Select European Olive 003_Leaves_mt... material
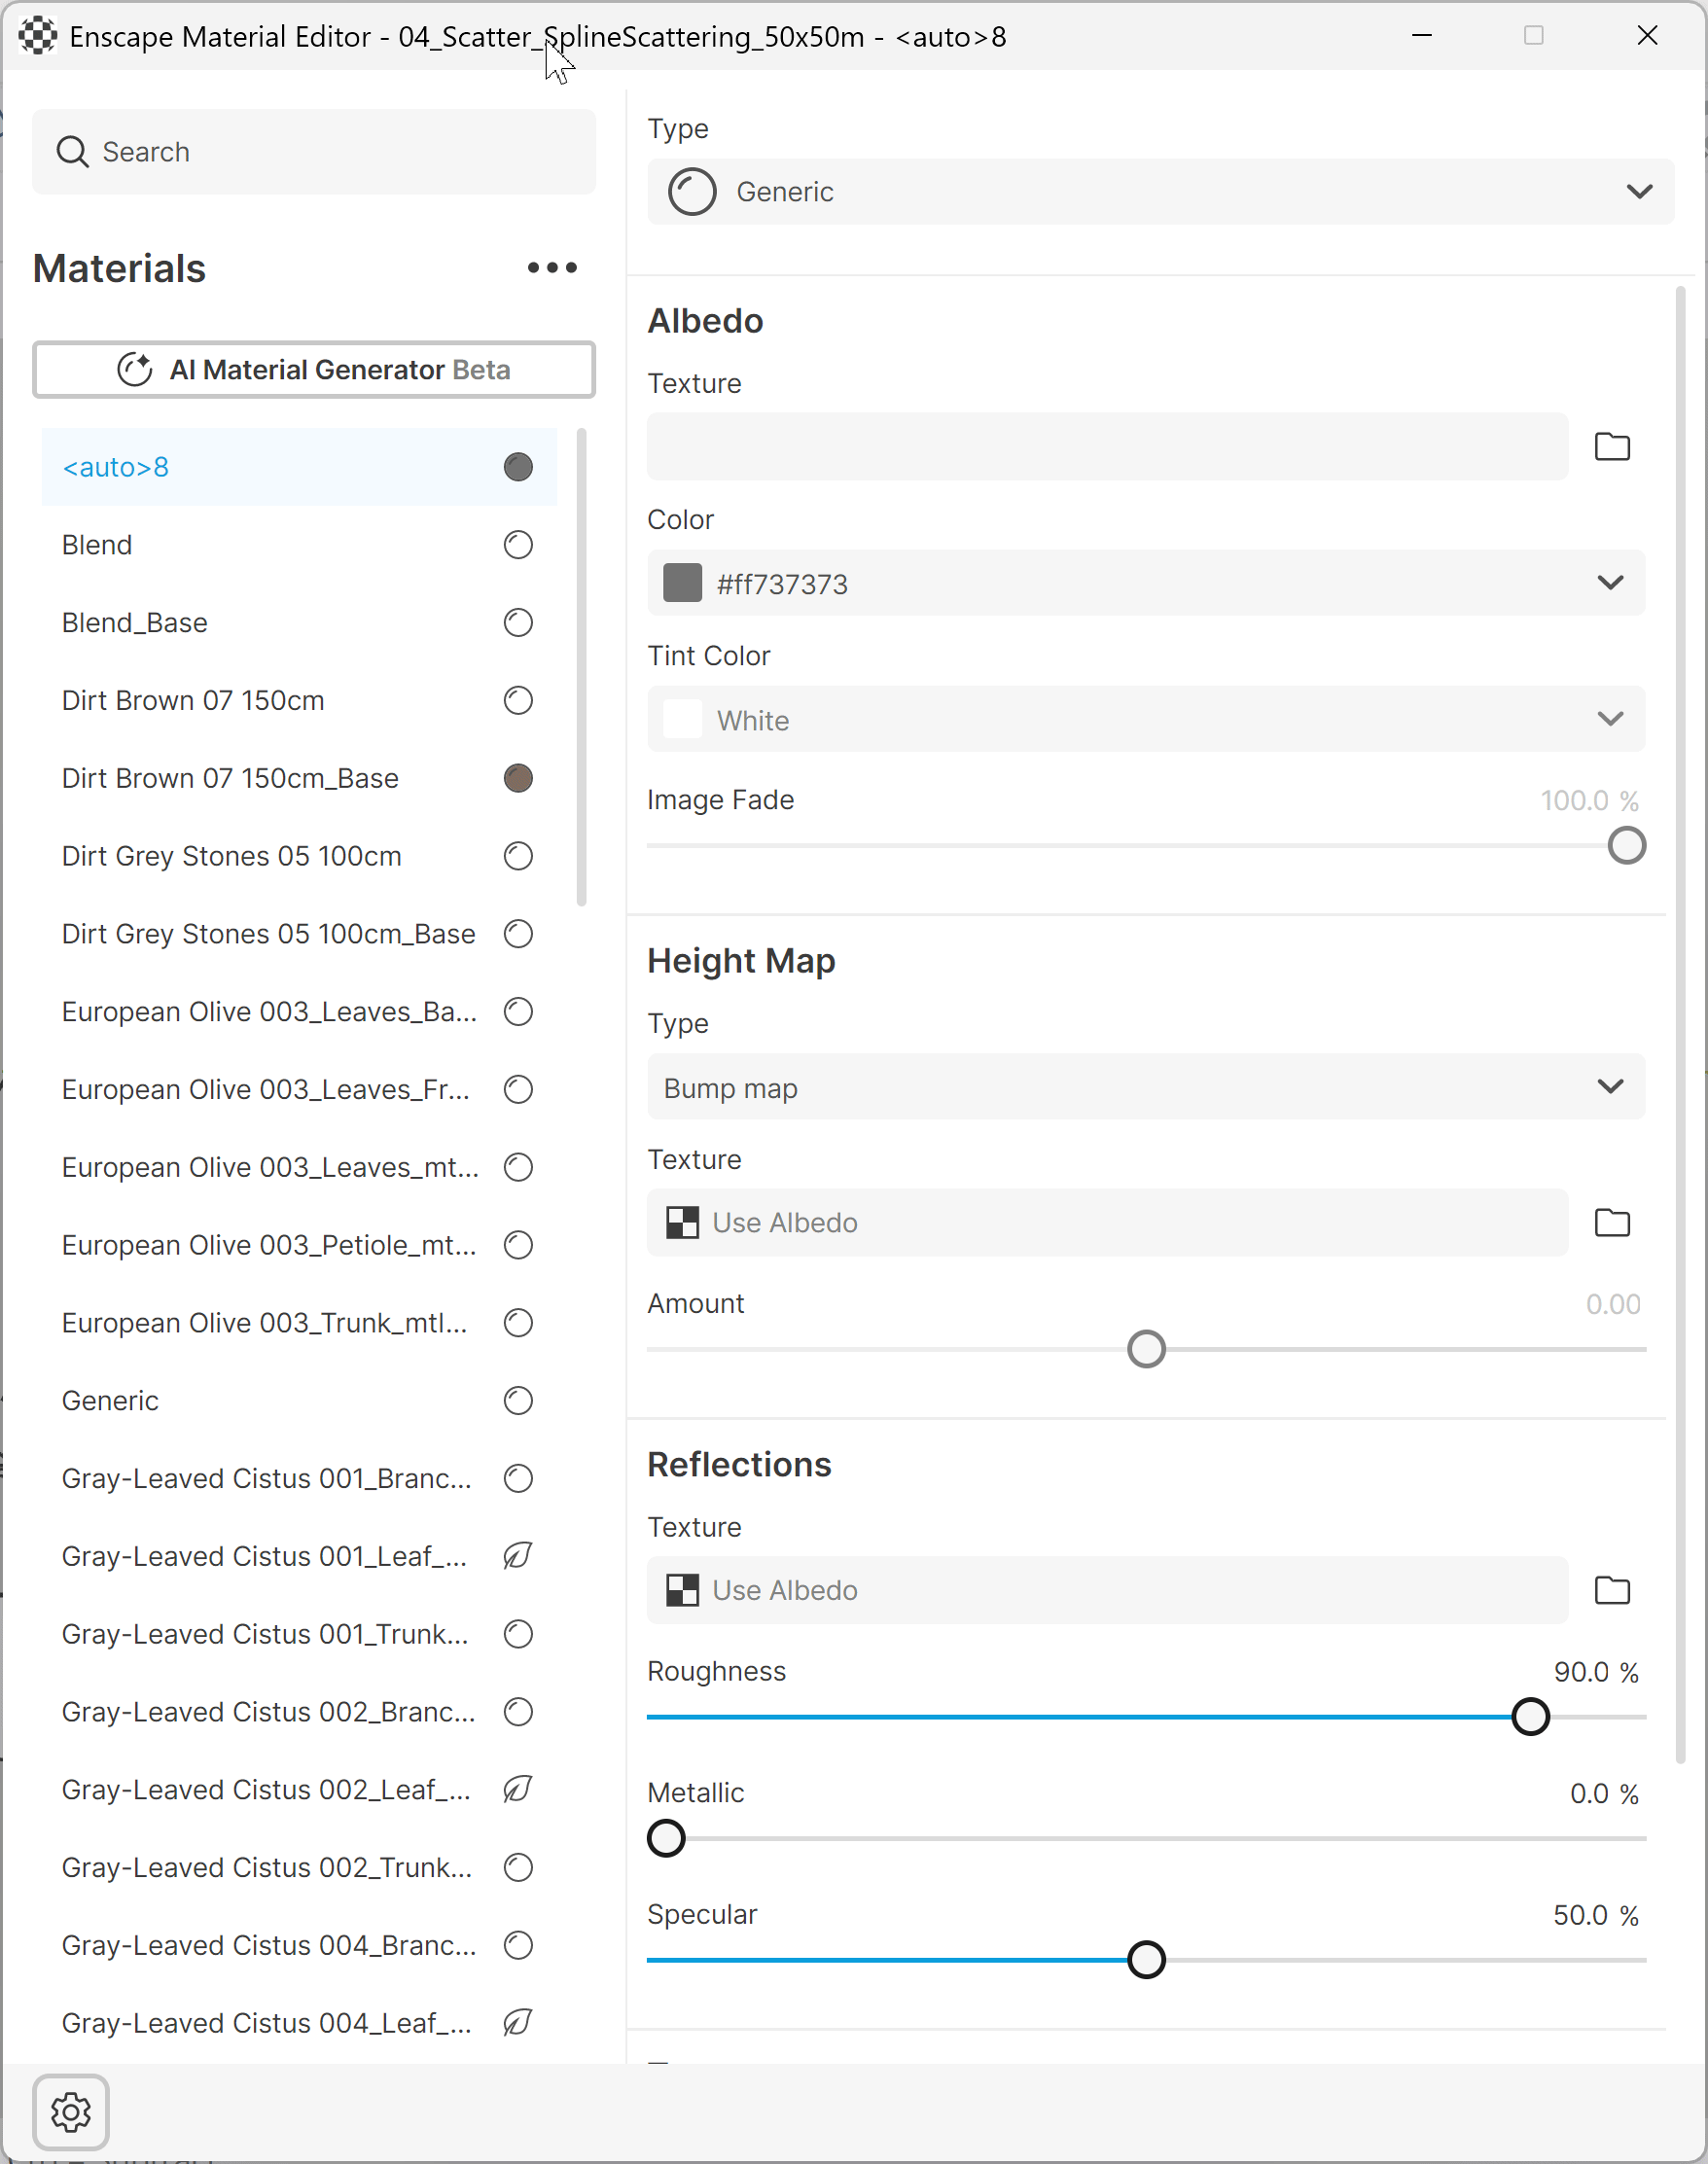This screenshot has width=1708, height=2164. [299, 1167]
